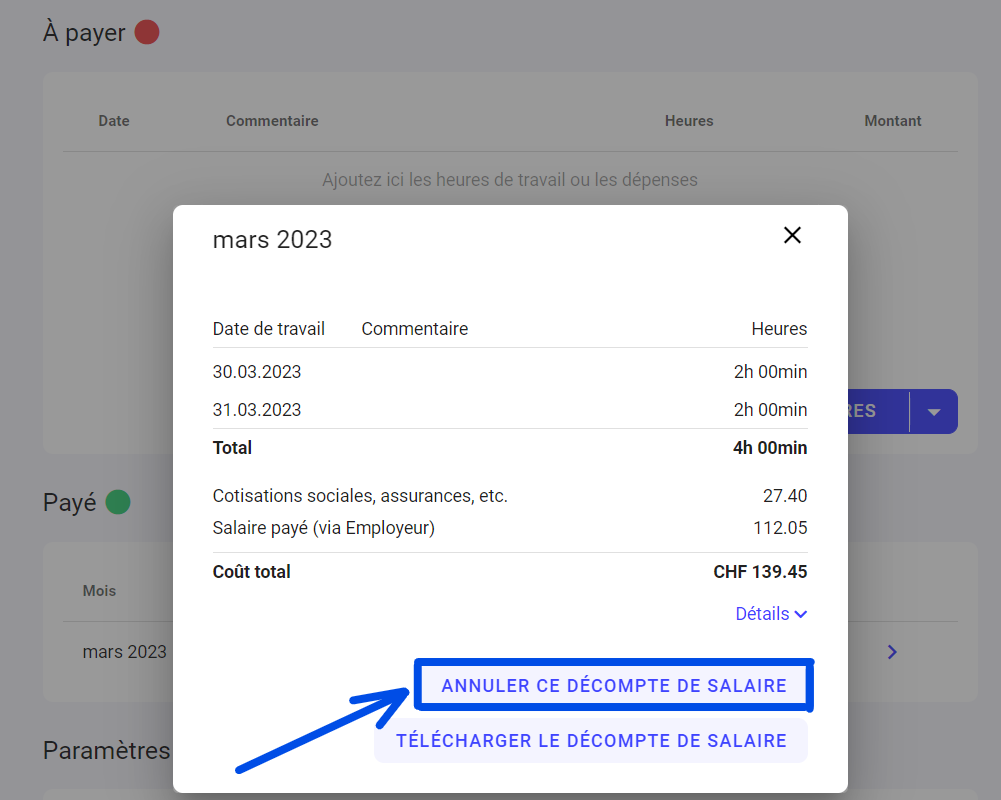Screen dimensions: 1001x800
Task: Click Annuler ce décompte de salaire
Action: pos(614,686)
